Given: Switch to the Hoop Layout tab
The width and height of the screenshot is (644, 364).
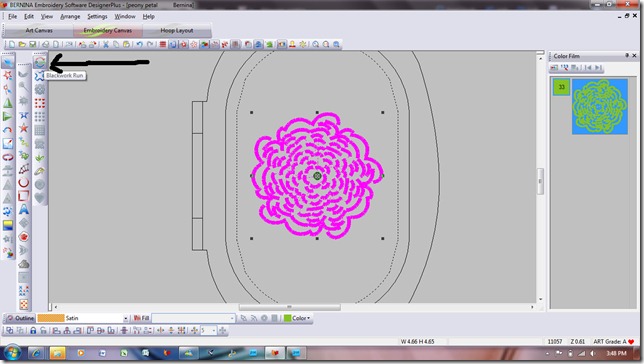Looking at the screenshot, I should pos(177,30).
